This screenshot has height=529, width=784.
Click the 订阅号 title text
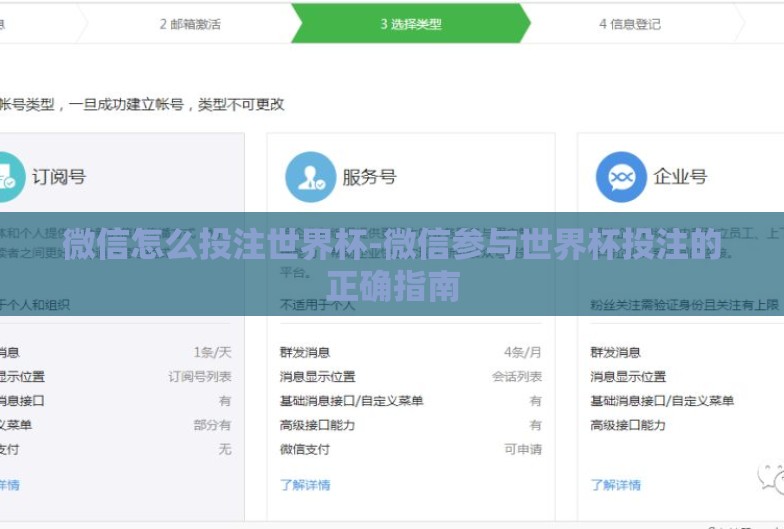click(59, 177)
